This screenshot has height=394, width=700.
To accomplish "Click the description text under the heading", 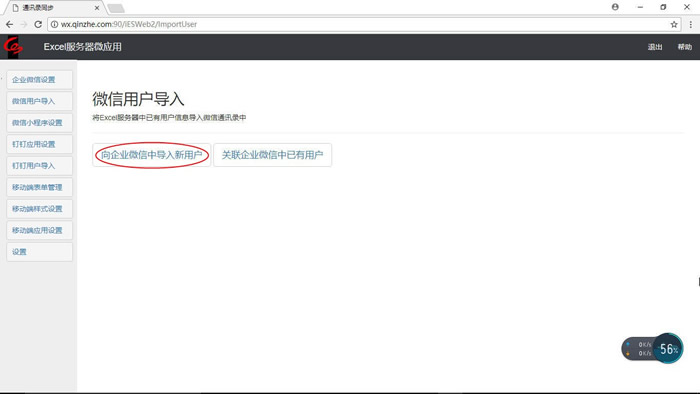I will point(169,118).
